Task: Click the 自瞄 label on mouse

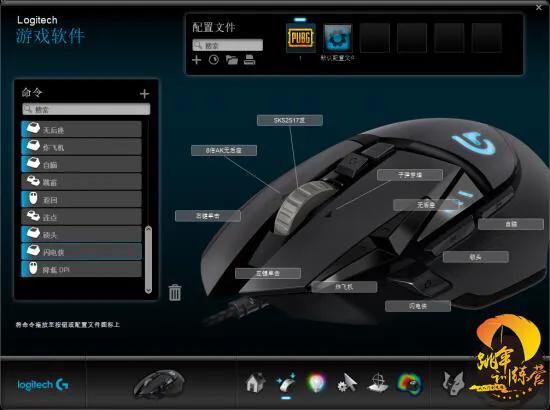Action: pos(511,224)
